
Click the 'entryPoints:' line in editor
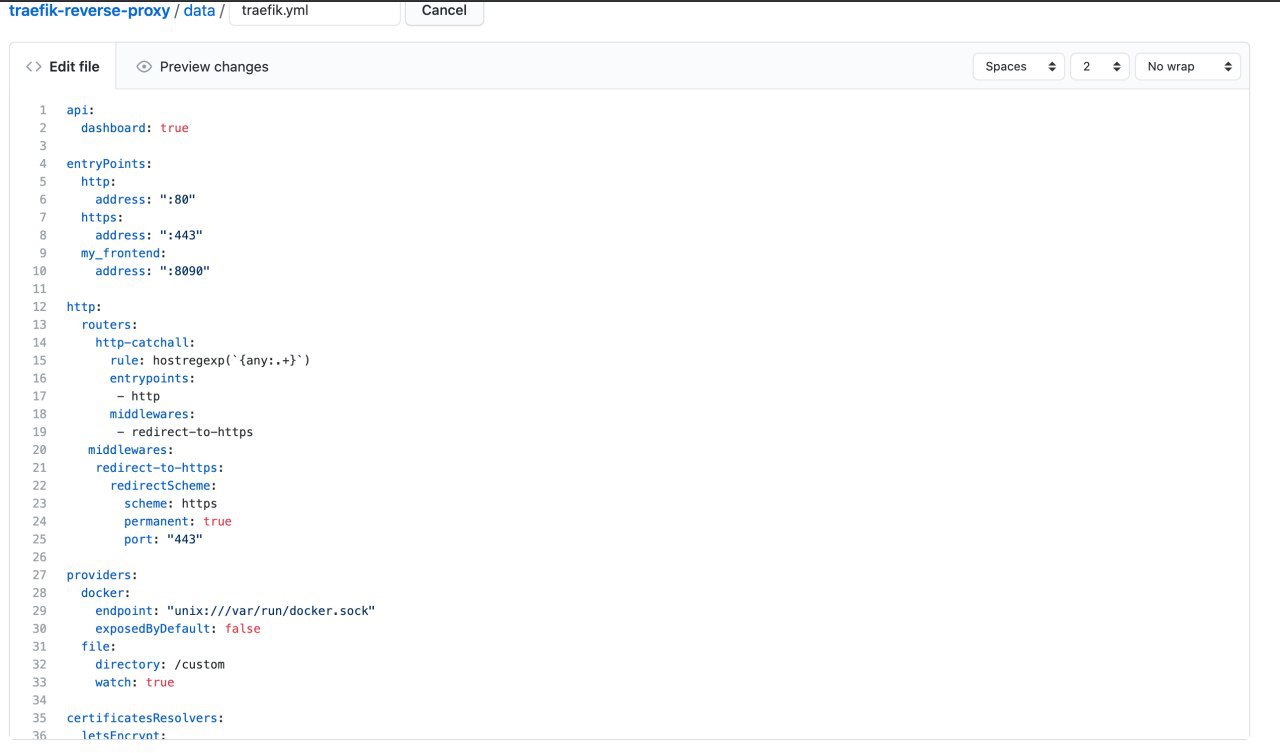click(x=109, y=164)
